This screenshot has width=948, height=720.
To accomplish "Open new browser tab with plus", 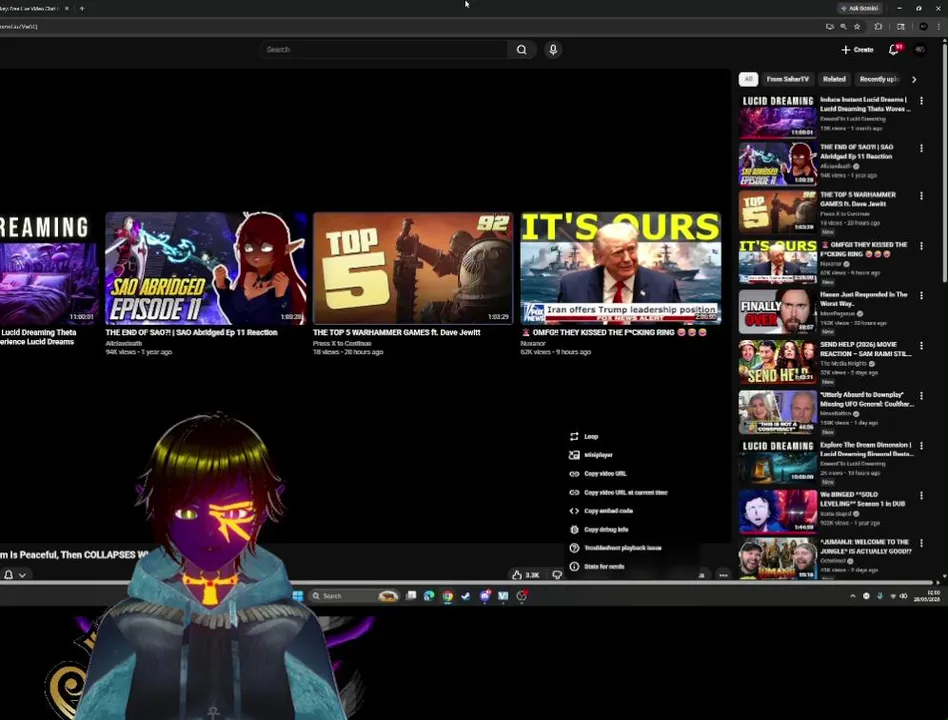I will pos(82,8).
